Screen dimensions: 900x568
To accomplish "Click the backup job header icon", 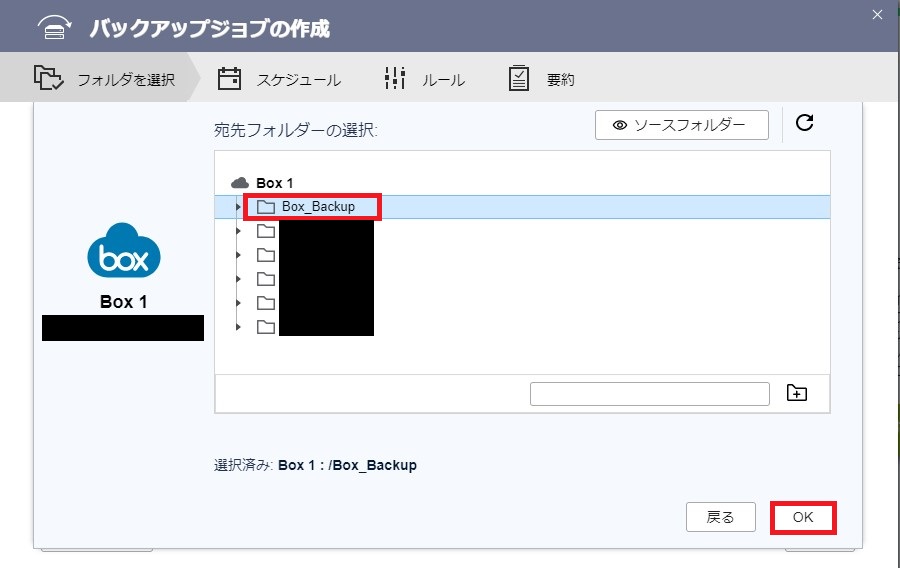I will pos(55,28).
